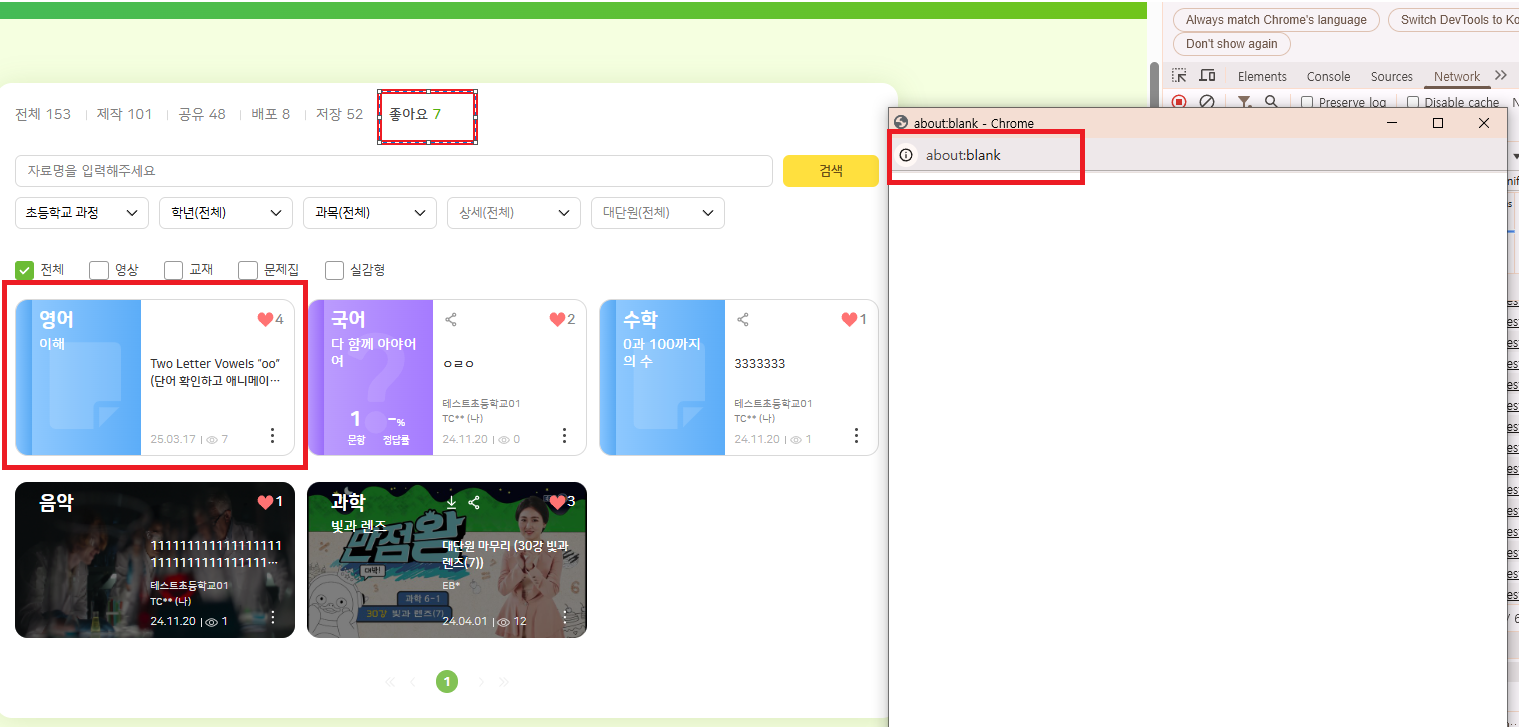Image resolution: width=1526 pixels, height=727 pixels.
Task: Open the 초등학교 과정 dropdown
Action: click(82, 213)
